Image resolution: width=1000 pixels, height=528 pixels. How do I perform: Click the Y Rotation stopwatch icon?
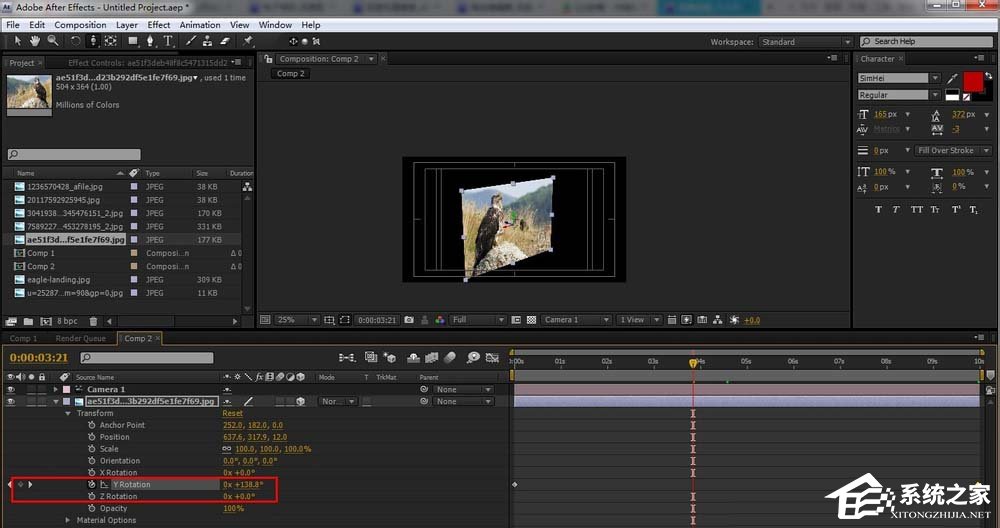click(x=92, y=485)
